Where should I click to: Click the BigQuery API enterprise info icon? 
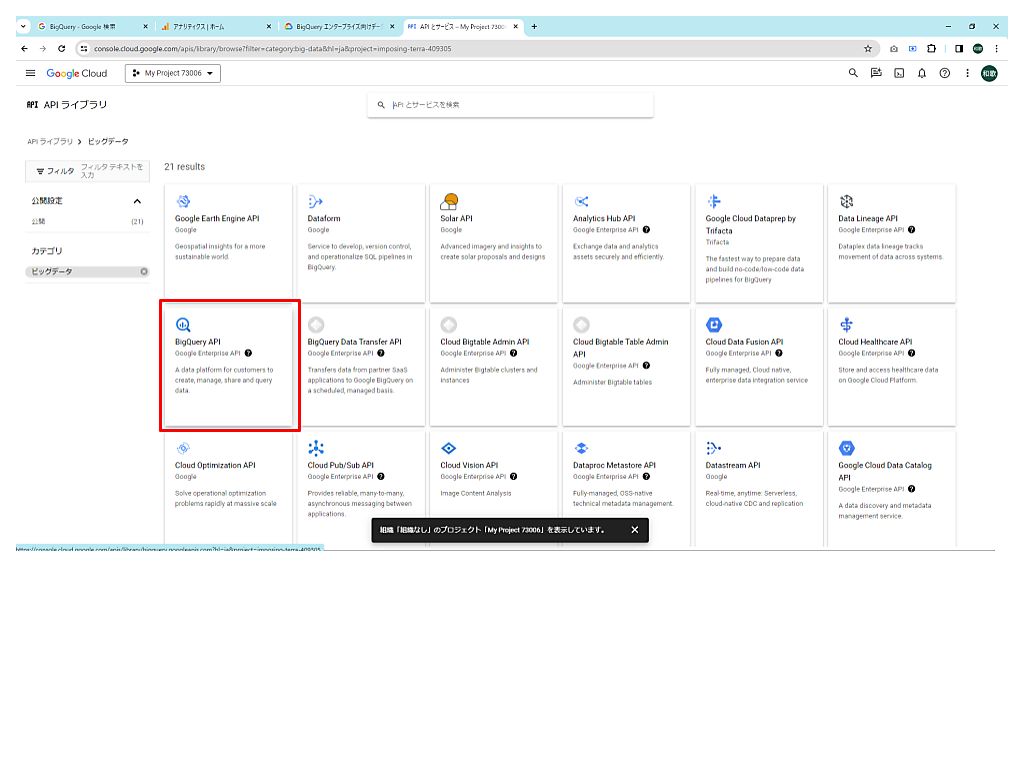(x=248, y=353)
